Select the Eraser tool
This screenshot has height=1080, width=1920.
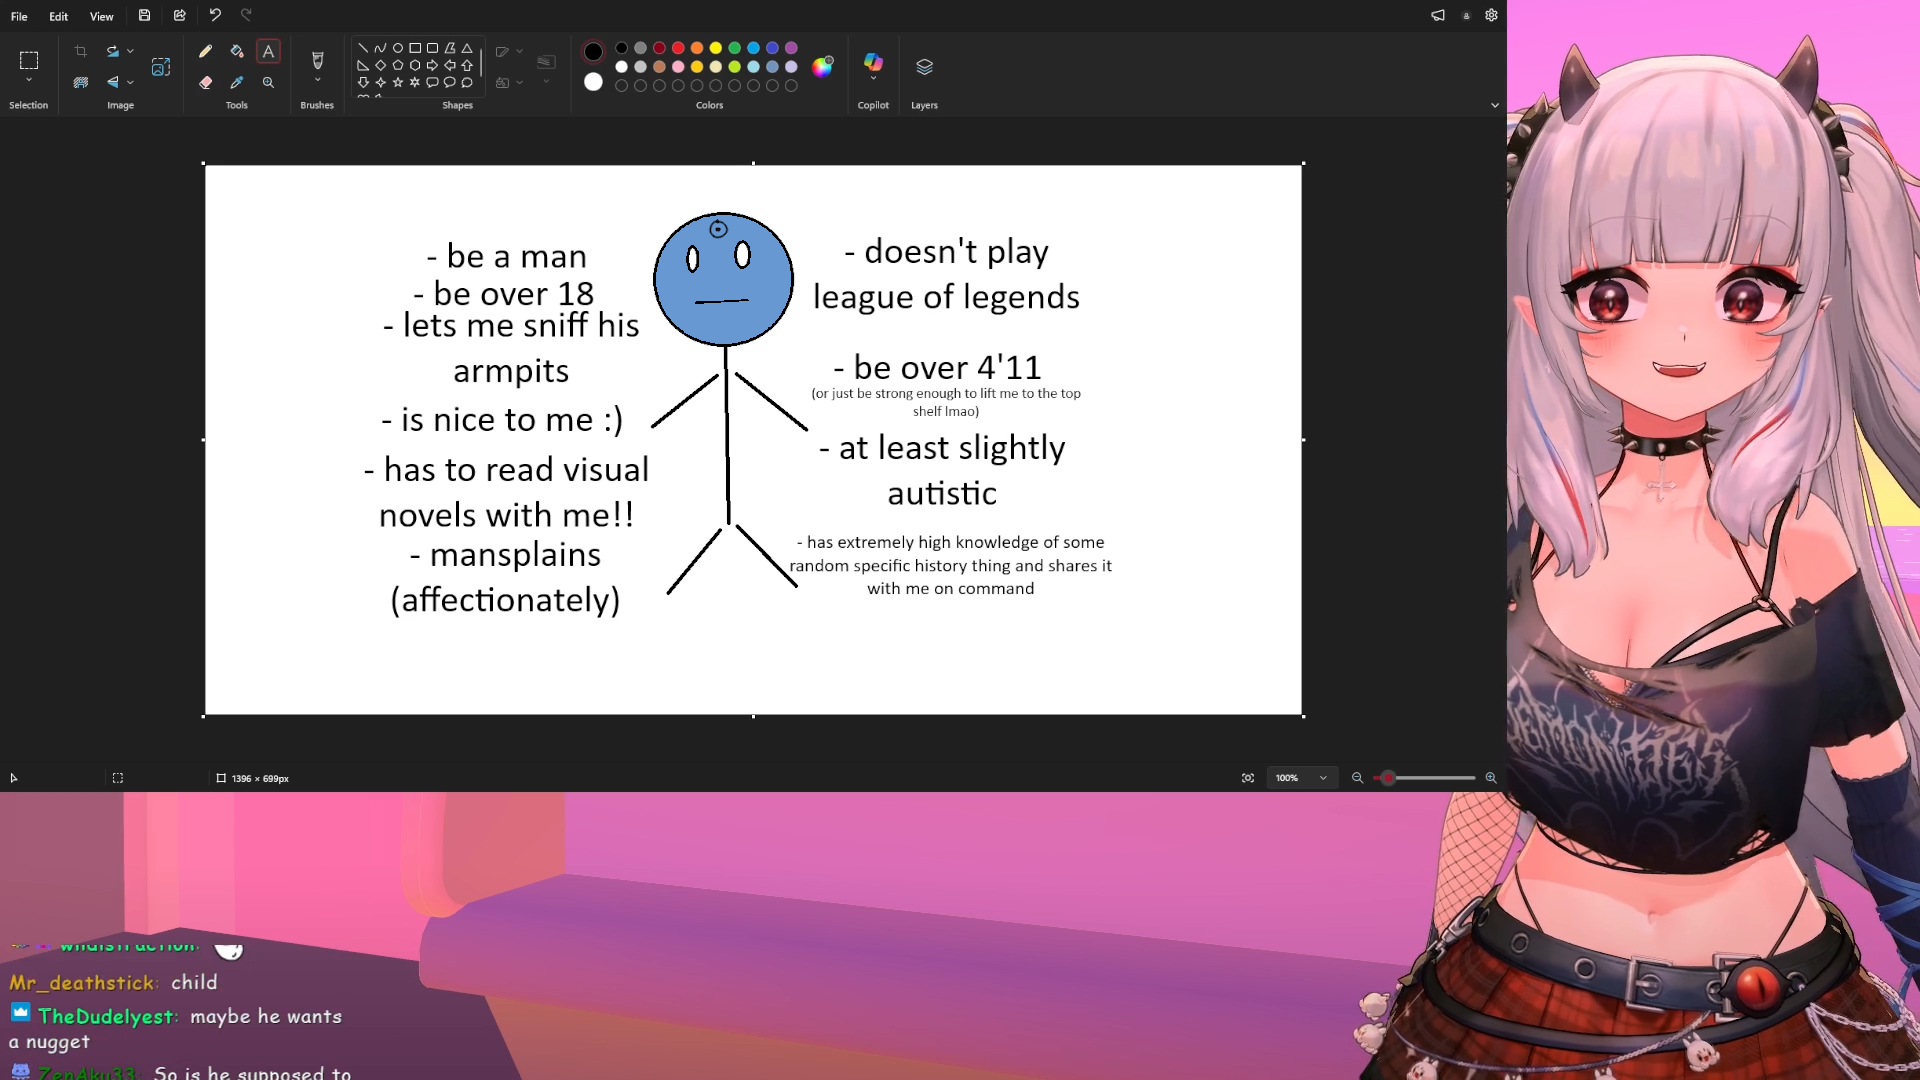click(206, 82)
